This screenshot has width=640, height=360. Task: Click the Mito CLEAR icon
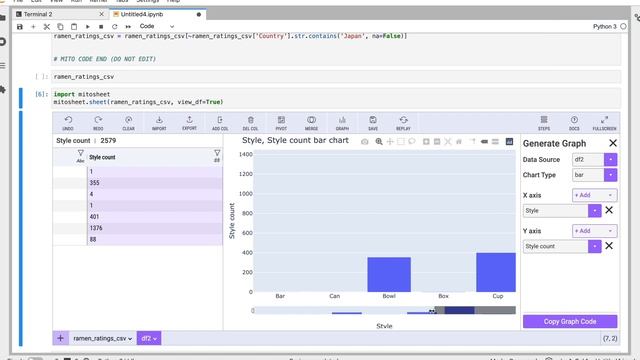pyautogui.click(x=129, y=122)
